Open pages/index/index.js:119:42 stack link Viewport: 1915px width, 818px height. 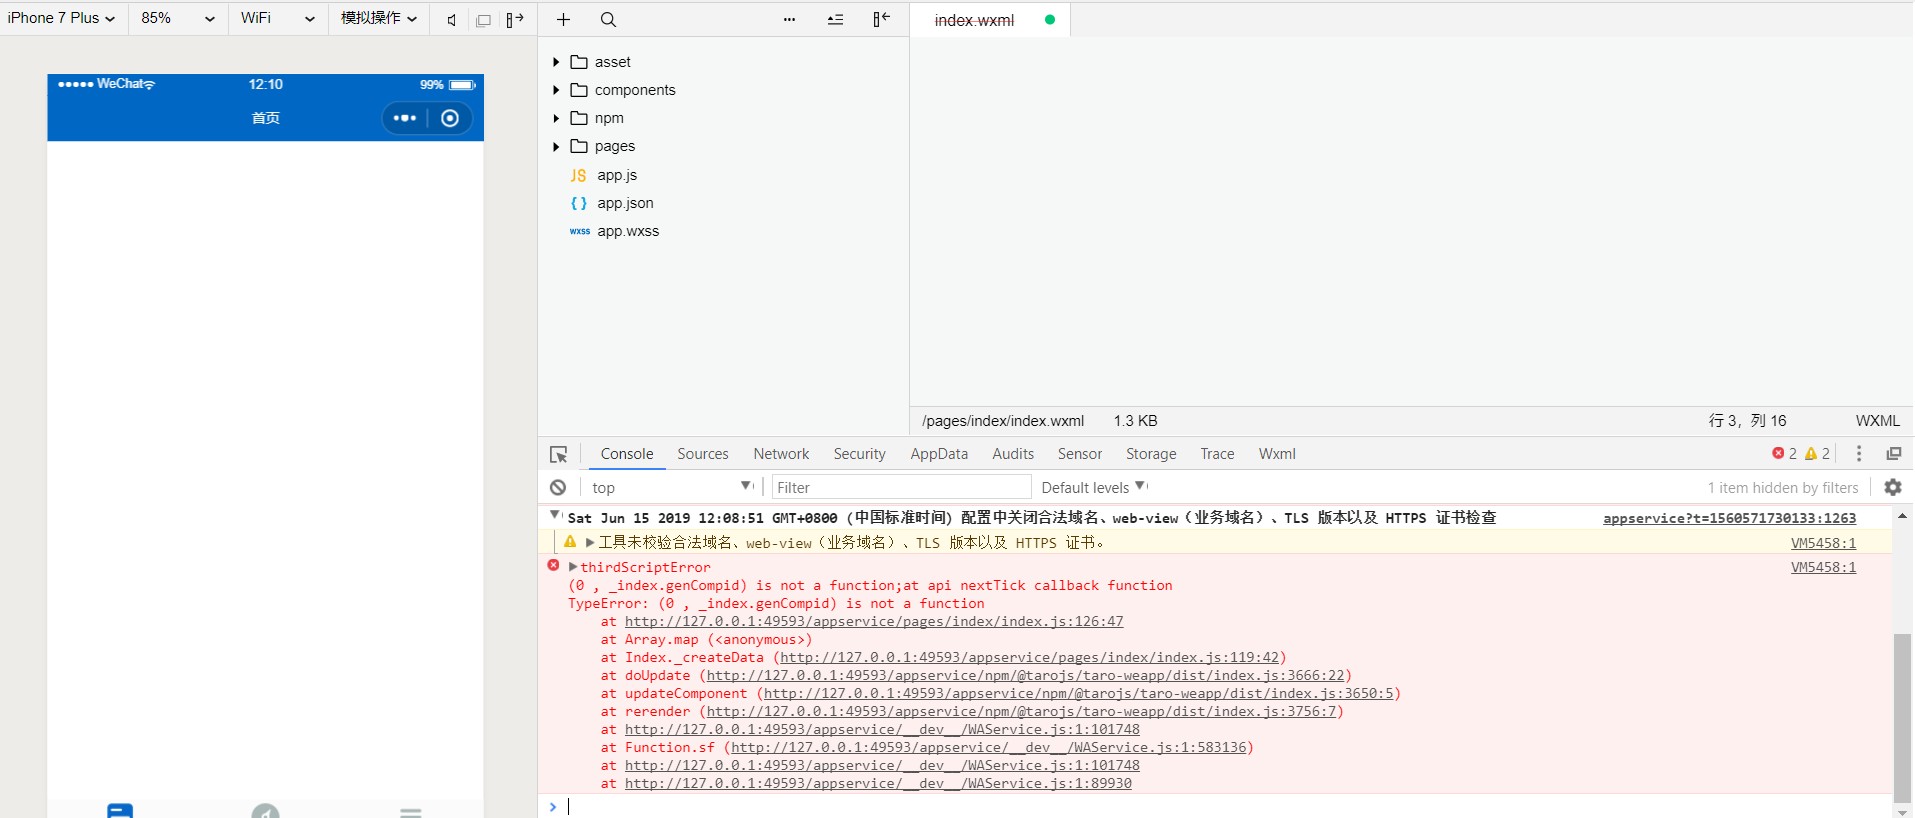[1029, 657]
